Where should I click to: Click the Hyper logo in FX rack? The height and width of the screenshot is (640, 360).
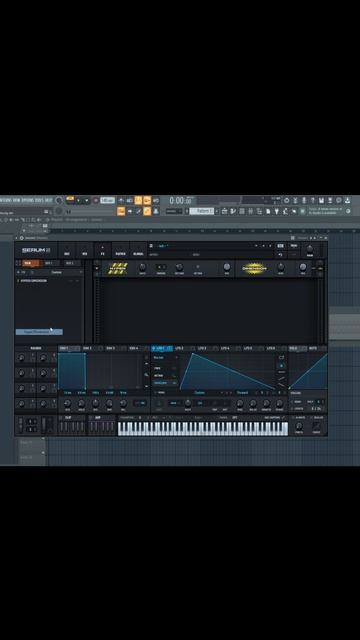point(118,268)
